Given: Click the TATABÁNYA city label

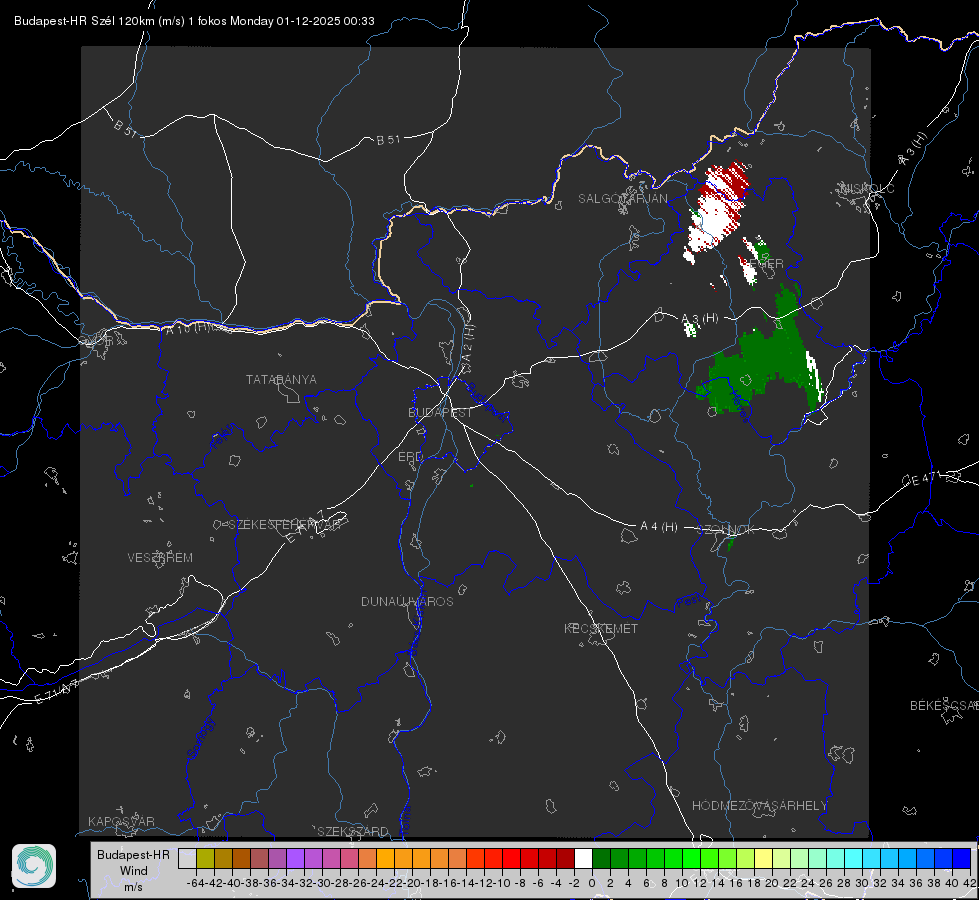Looking at the screenshot, I should 281,380.
